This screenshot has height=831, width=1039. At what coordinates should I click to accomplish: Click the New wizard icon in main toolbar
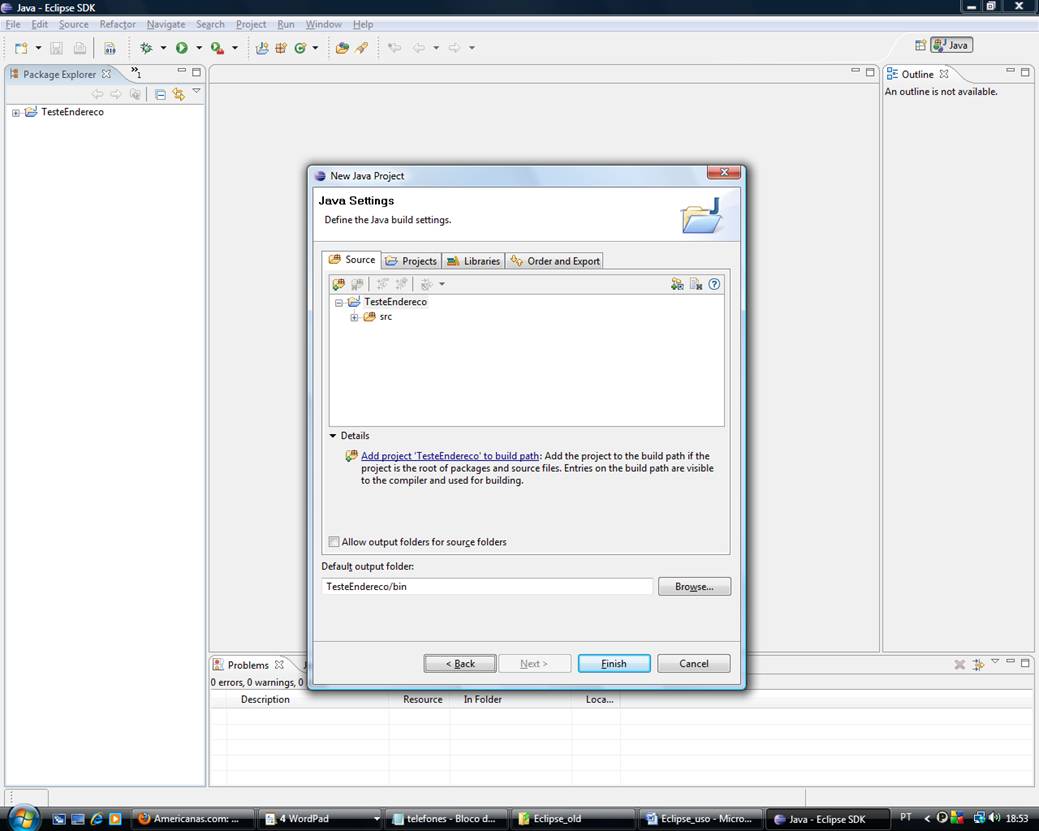coord(21,48)
